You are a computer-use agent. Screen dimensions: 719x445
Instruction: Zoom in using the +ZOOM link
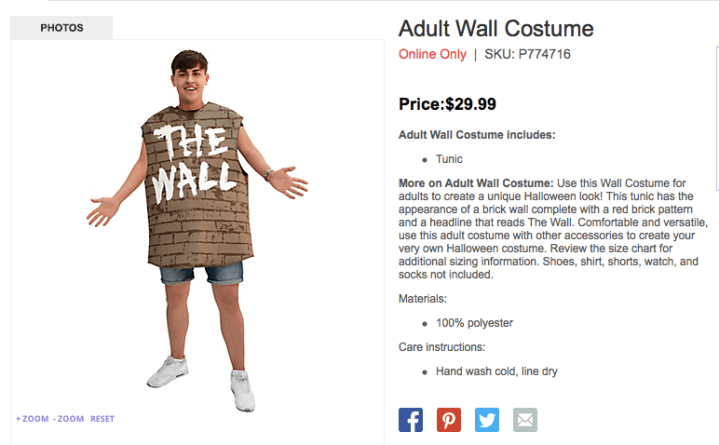pyautogui.click(x=32, y=419)
